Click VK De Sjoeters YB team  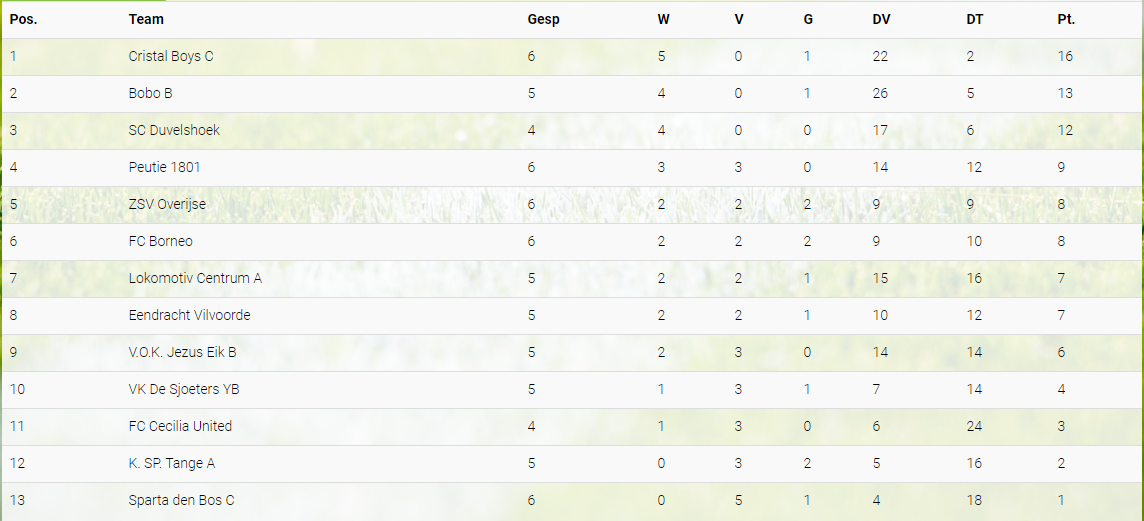pos(184,389)
